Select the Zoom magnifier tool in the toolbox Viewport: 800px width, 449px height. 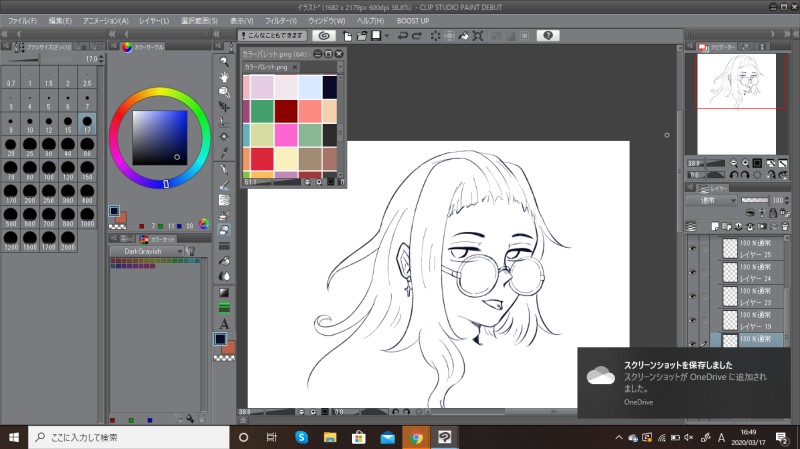tap(224, 60)
